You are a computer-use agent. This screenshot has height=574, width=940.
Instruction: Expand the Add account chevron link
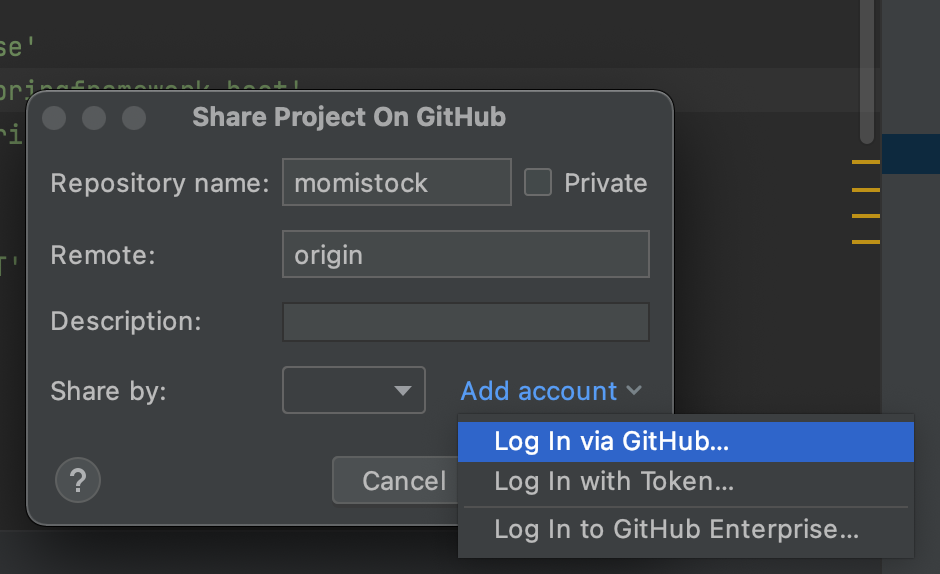tap(551, 391)
